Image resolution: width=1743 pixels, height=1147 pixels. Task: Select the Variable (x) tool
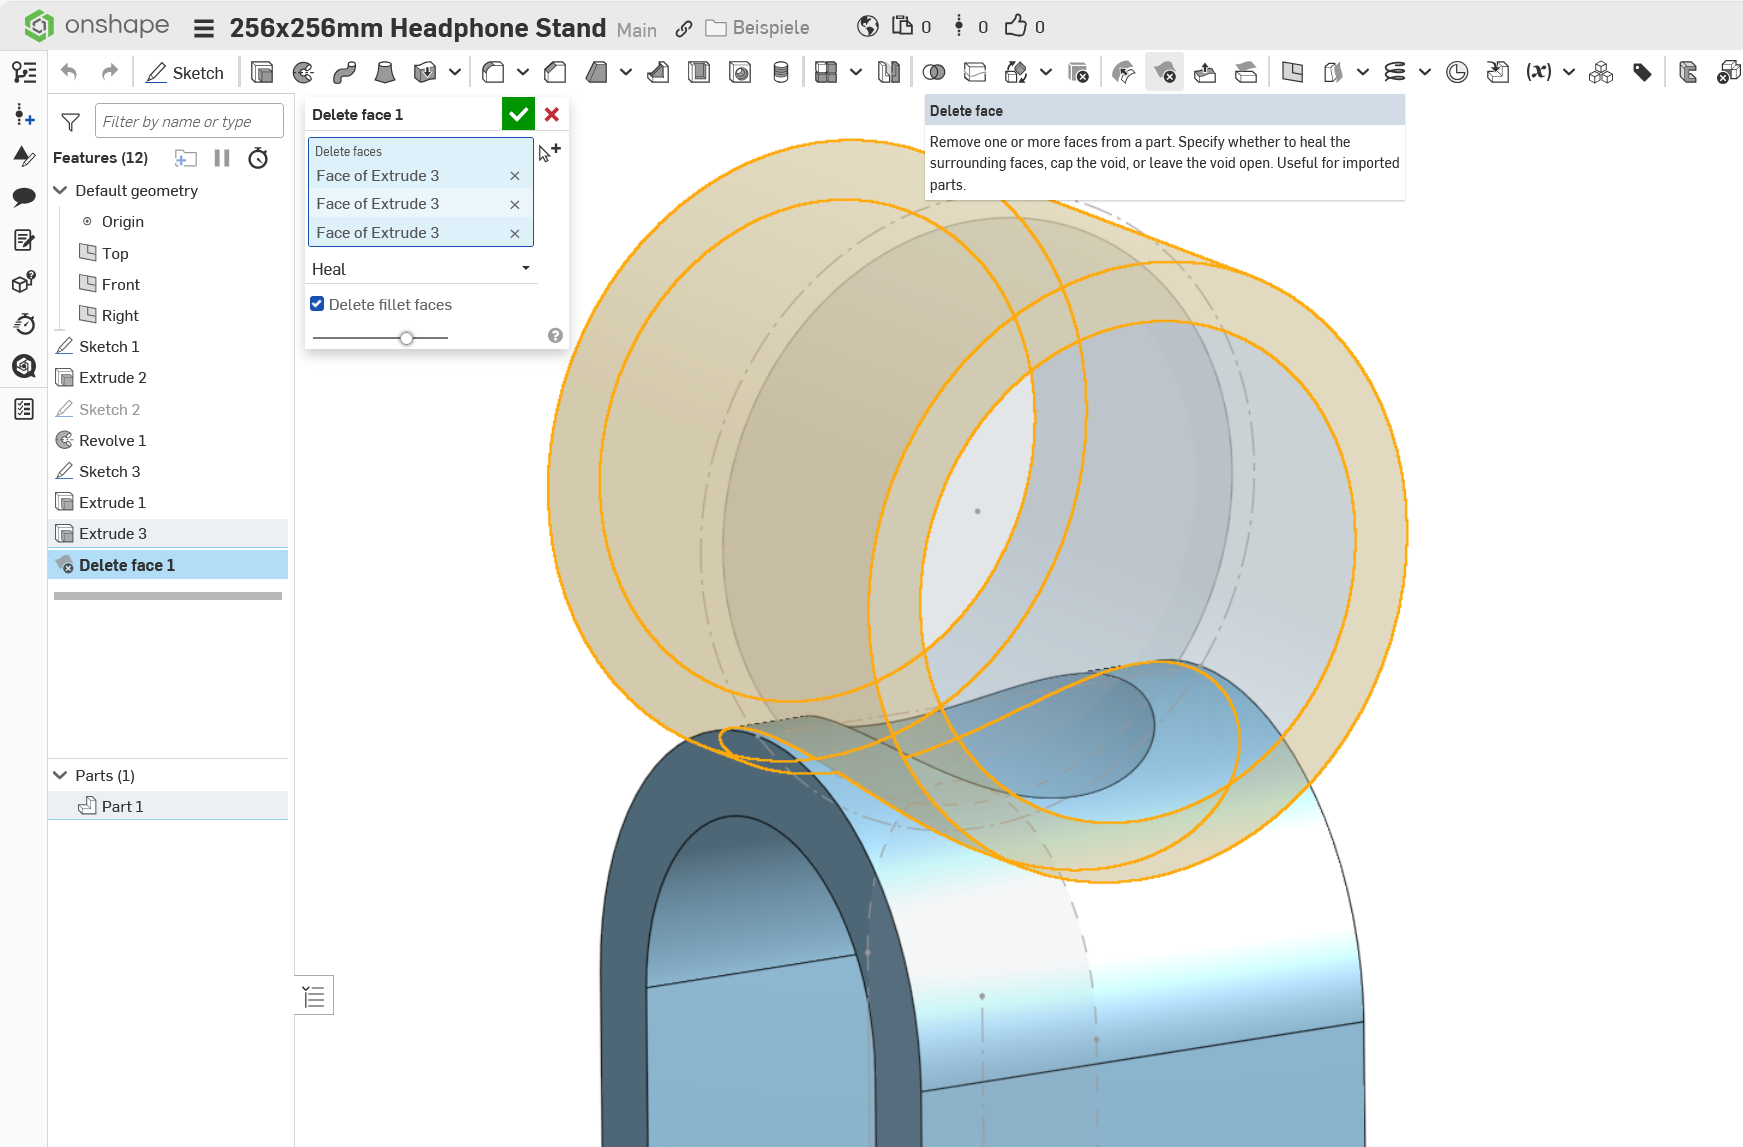pos(1539,72)
